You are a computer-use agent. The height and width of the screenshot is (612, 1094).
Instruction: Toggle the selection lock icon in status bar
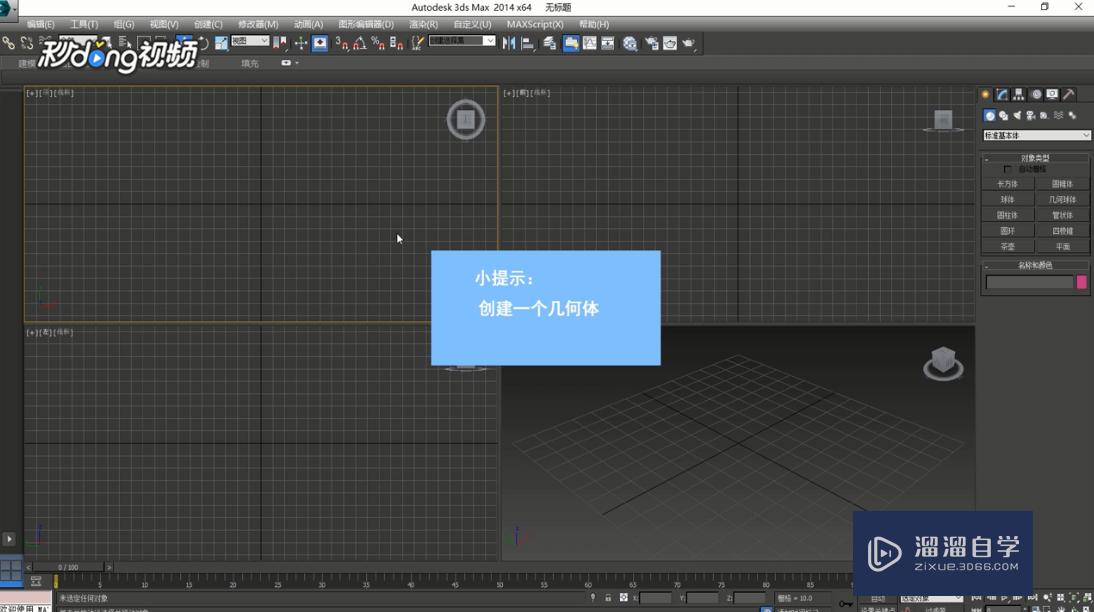click(x=608, y=598)
